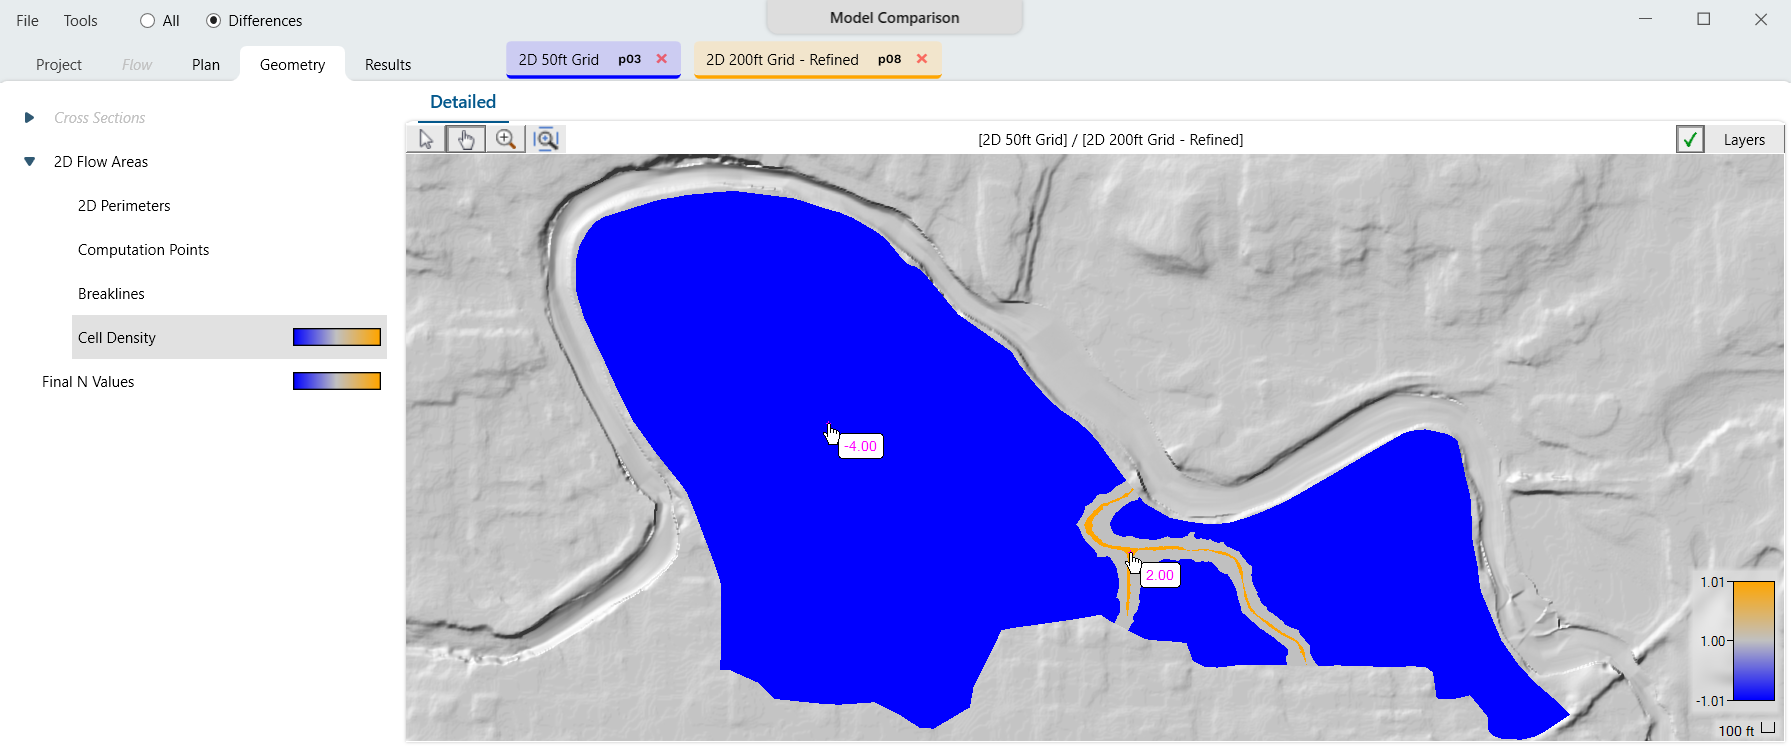Close the 2D 50ft Grid plan tab
The image size is (1791, 748).
662,59
